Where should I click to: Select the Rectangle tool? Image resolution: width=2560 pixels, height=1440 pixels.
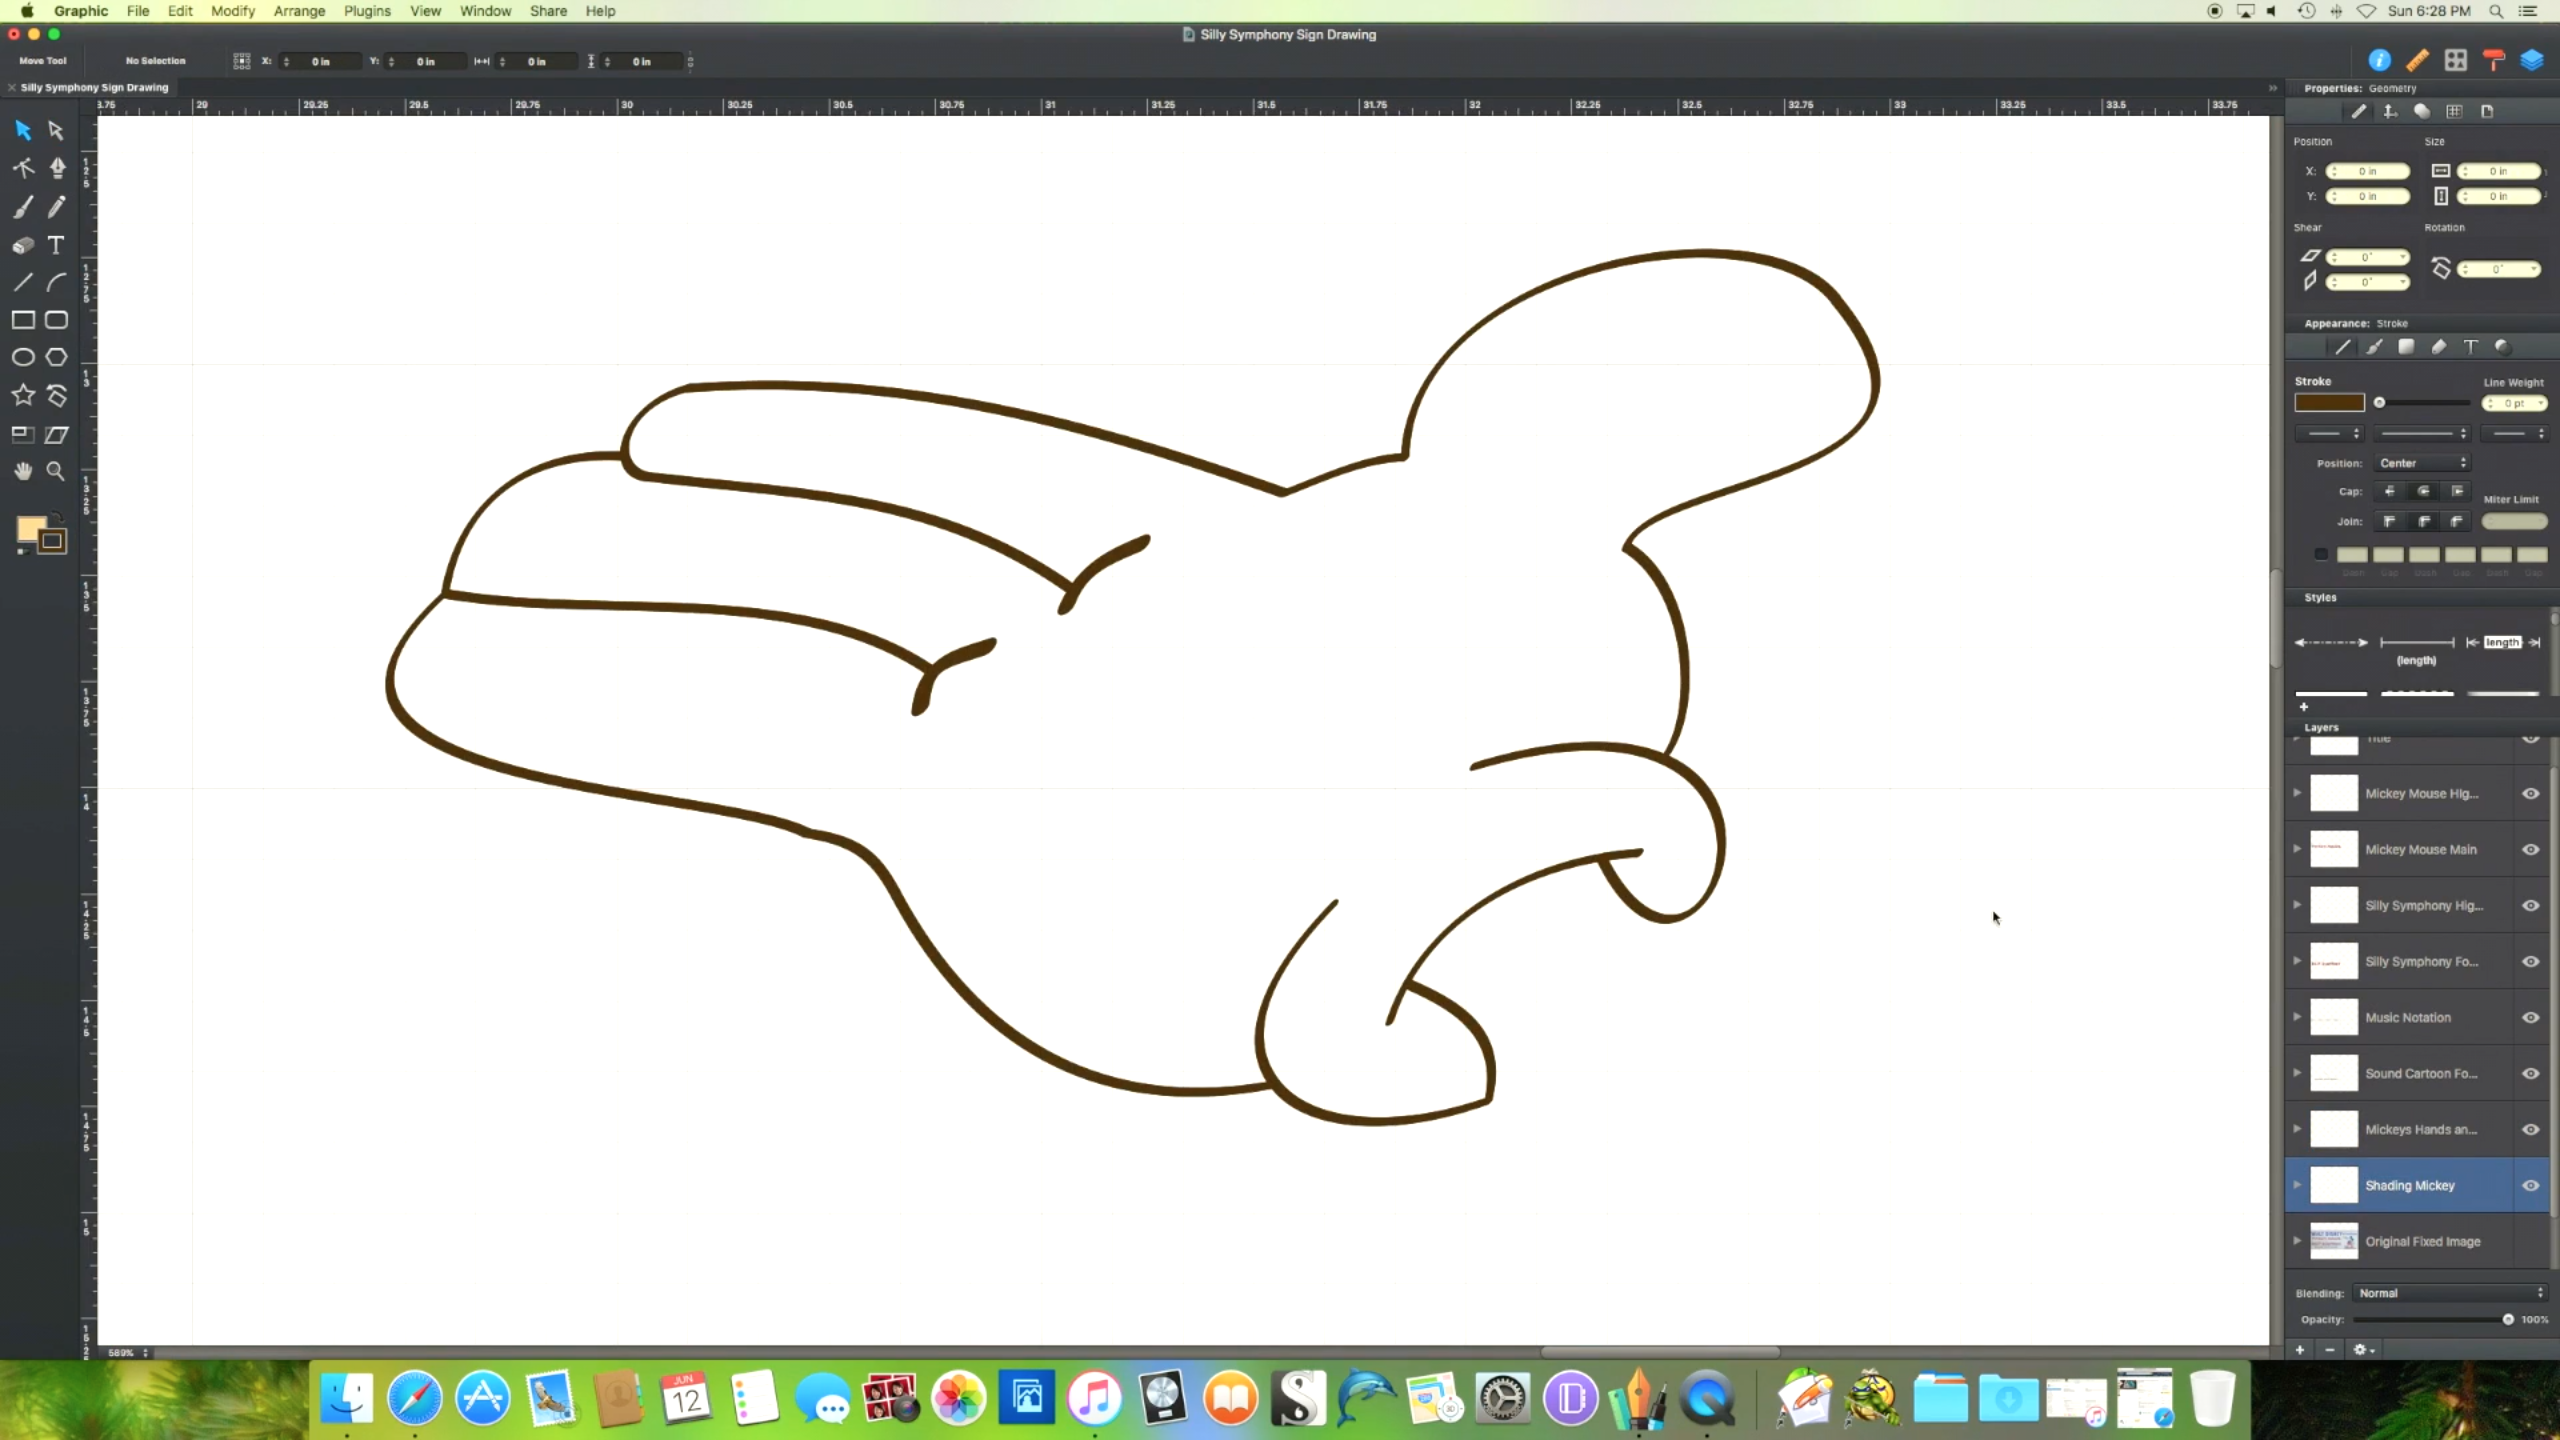[23, 320]
